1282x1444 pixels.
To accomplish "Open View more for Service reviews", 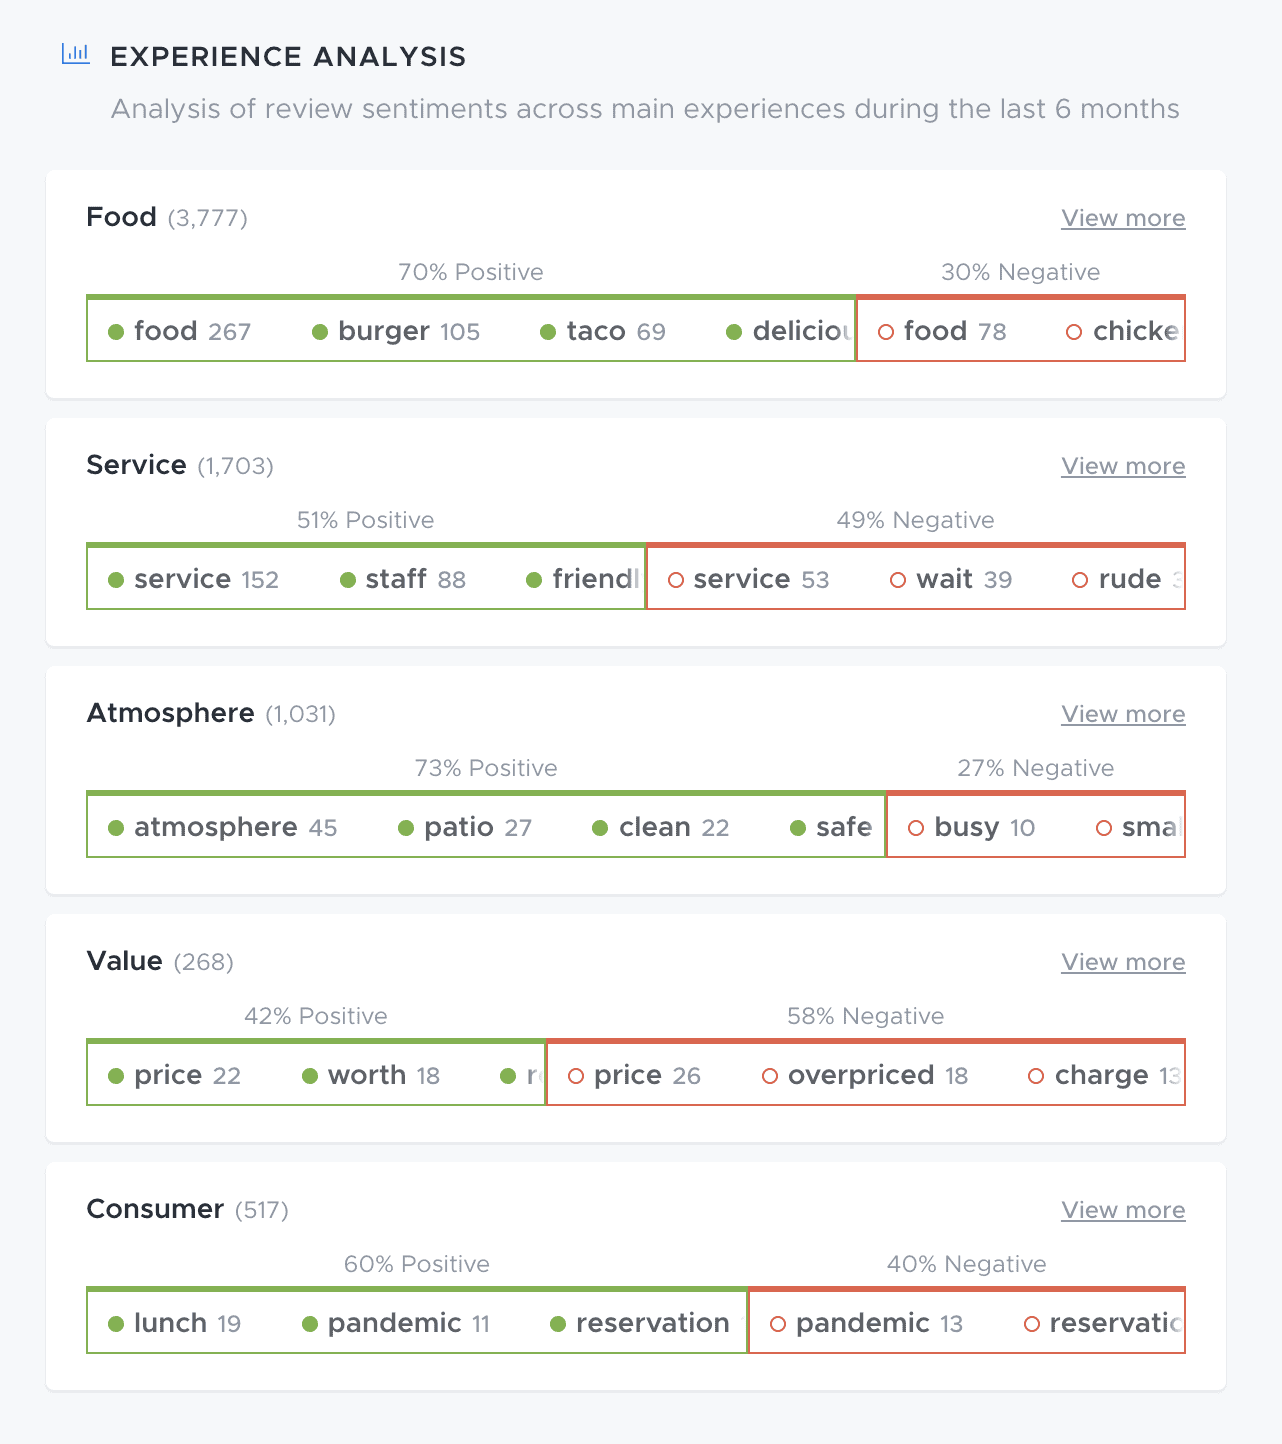I will point(1122,466).
